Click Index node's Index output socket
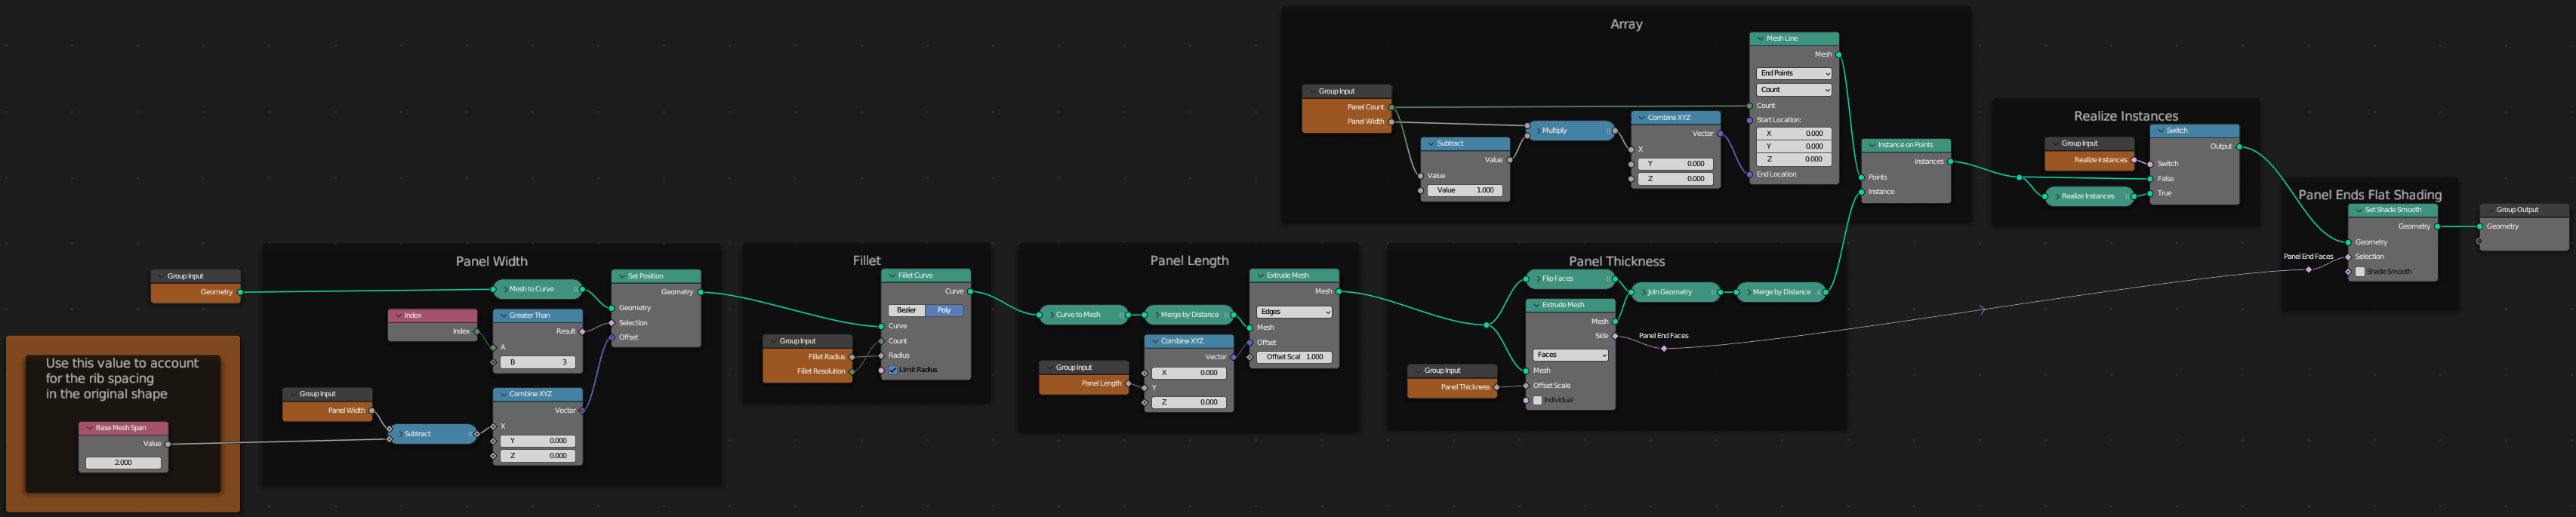The width and height of the screenshot is (2576, 517). coord(477,331)
